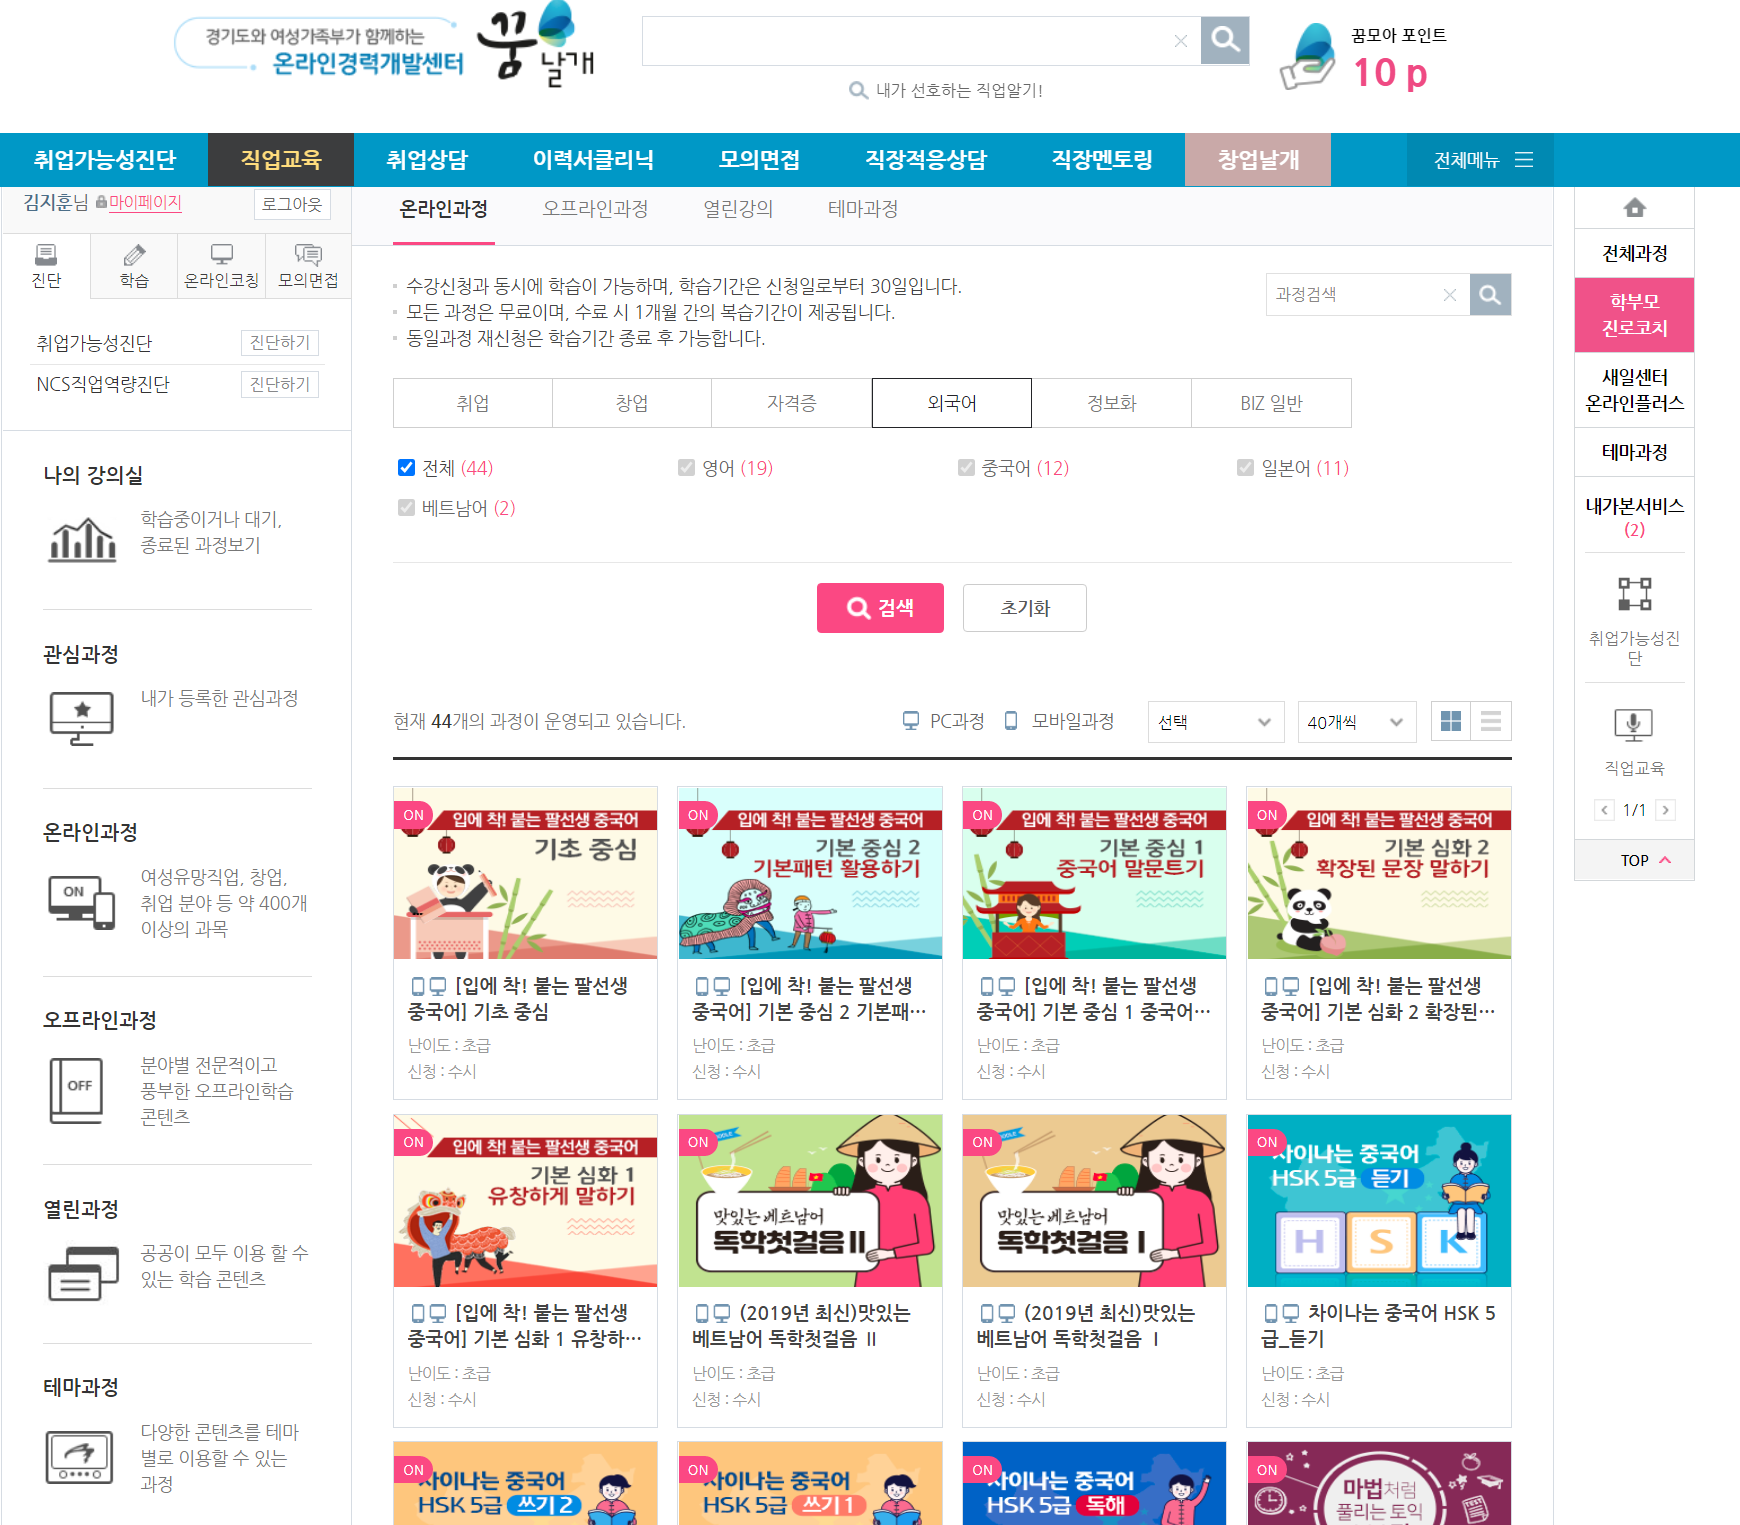Click the 열린과정 windows icon
1740x1525 pixels.
click(83, 1272)
